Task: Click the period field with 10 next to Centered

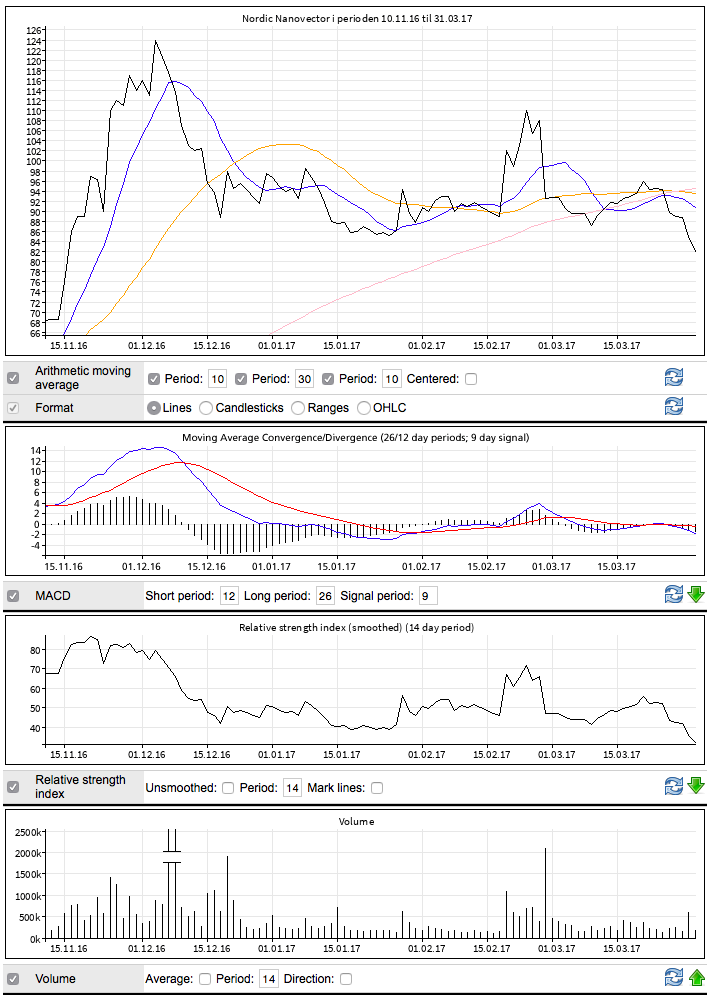Action: (x=392, y=379)
